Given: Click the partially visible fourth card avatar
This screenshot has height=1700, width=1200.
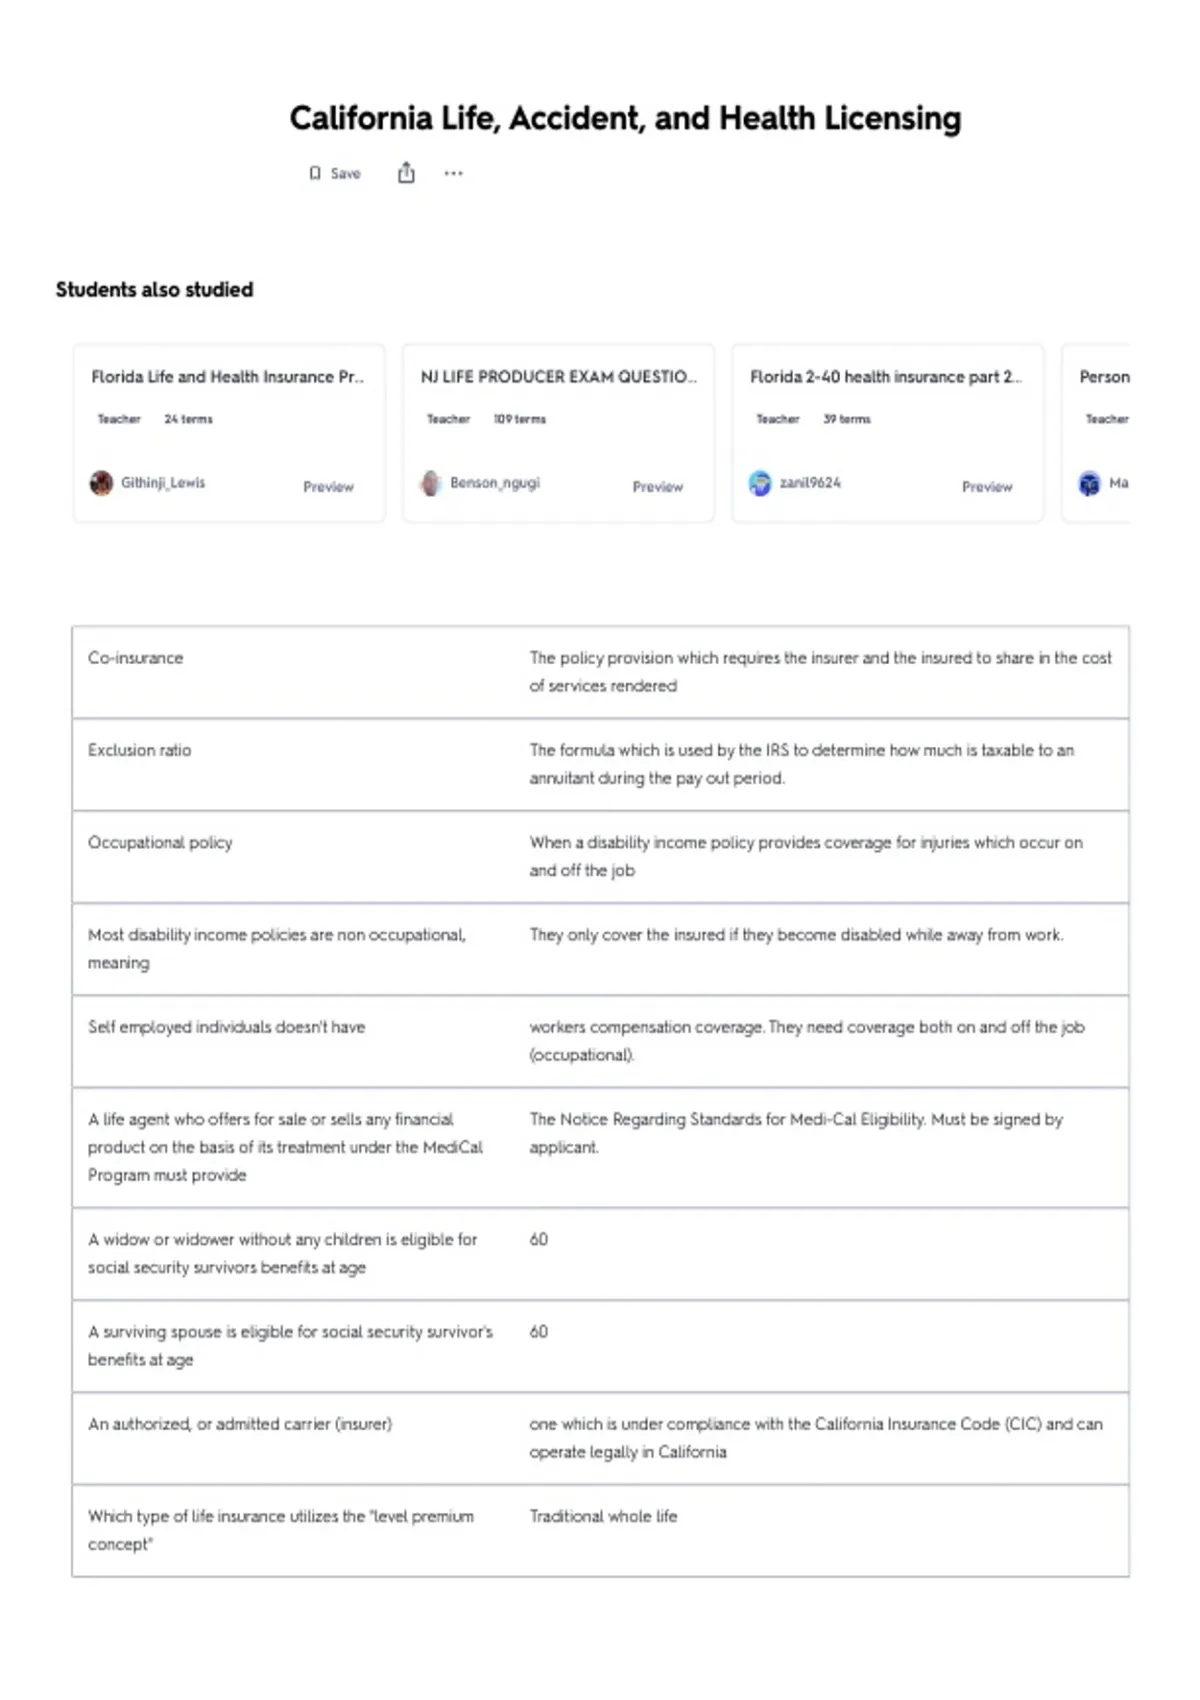Looking at the screenshot, I should coord(1089,483).
